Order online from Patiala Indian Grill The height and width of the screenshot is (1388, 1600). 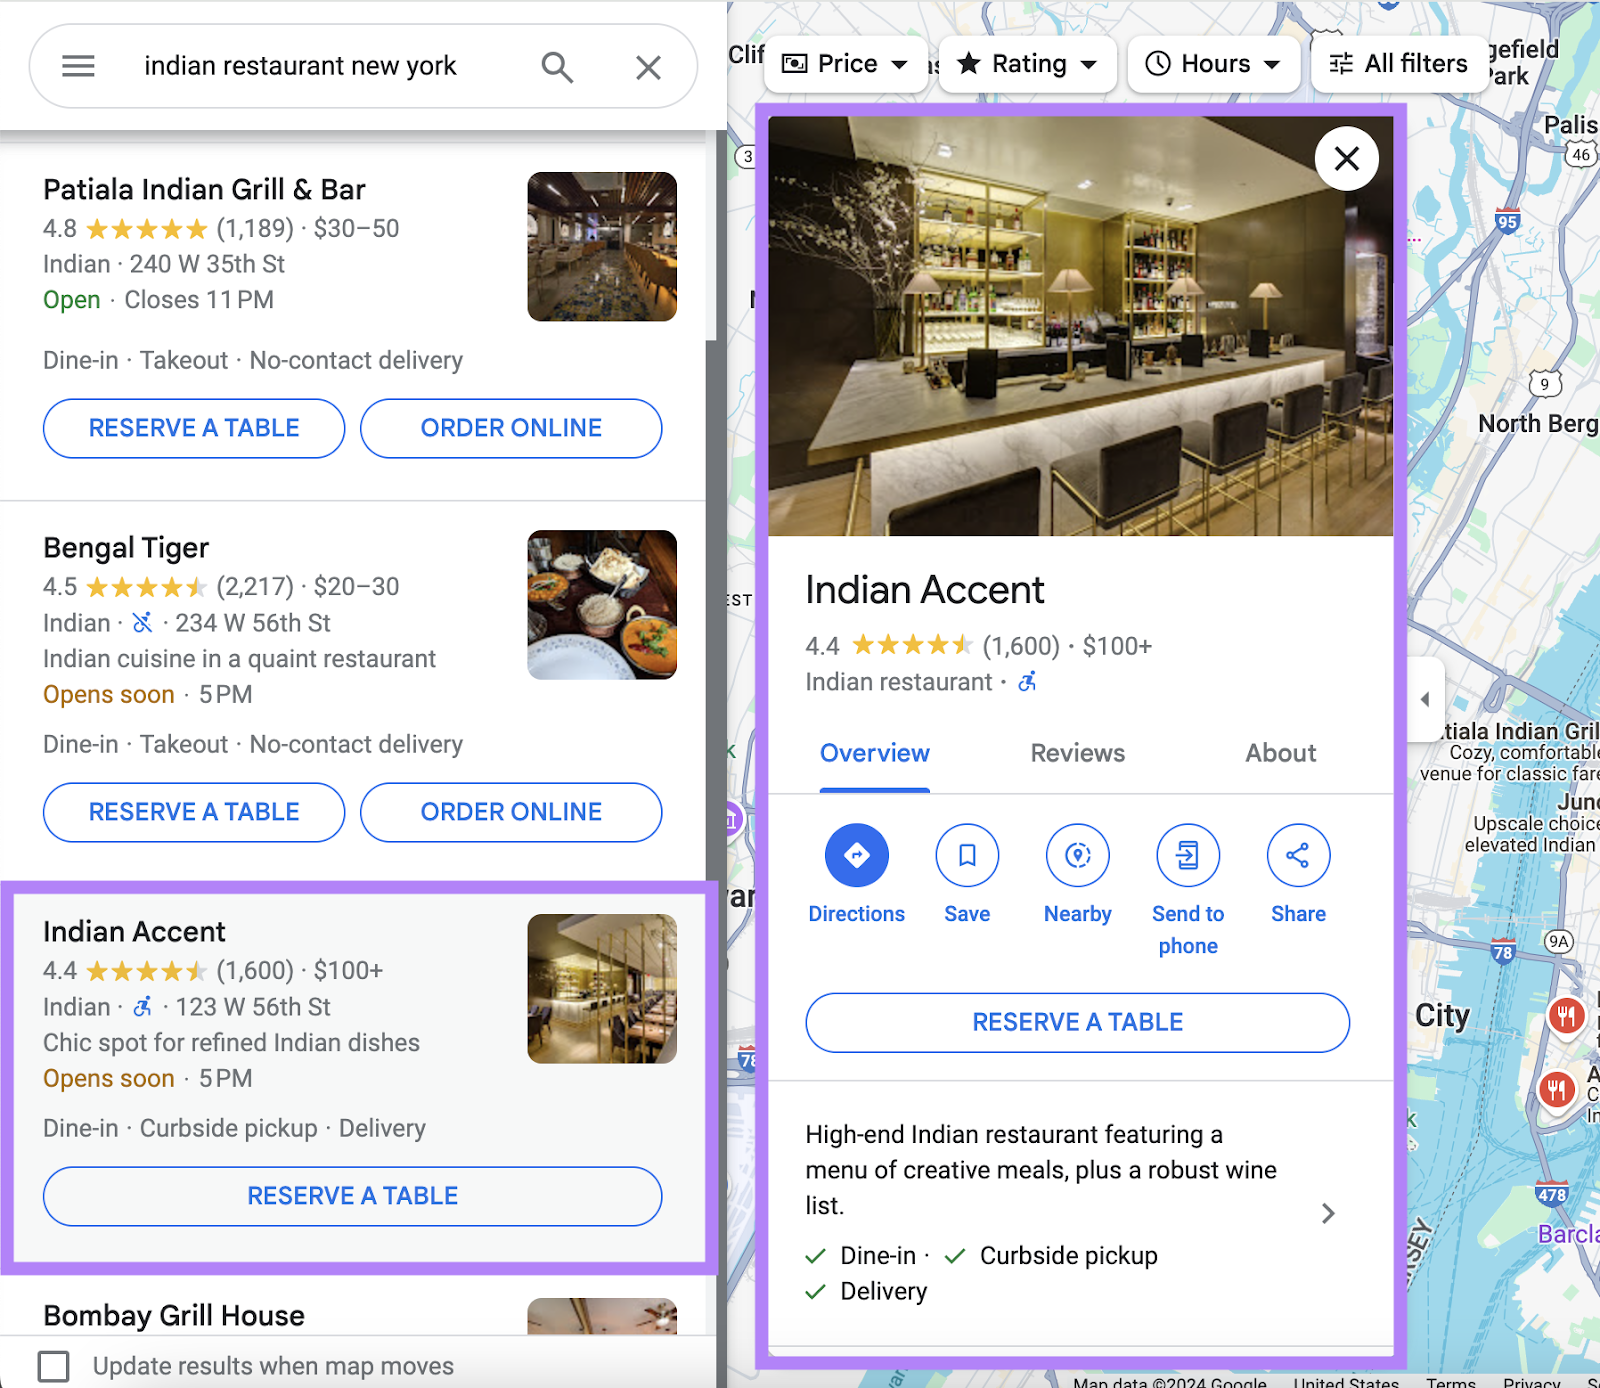[x=510, y=428]
